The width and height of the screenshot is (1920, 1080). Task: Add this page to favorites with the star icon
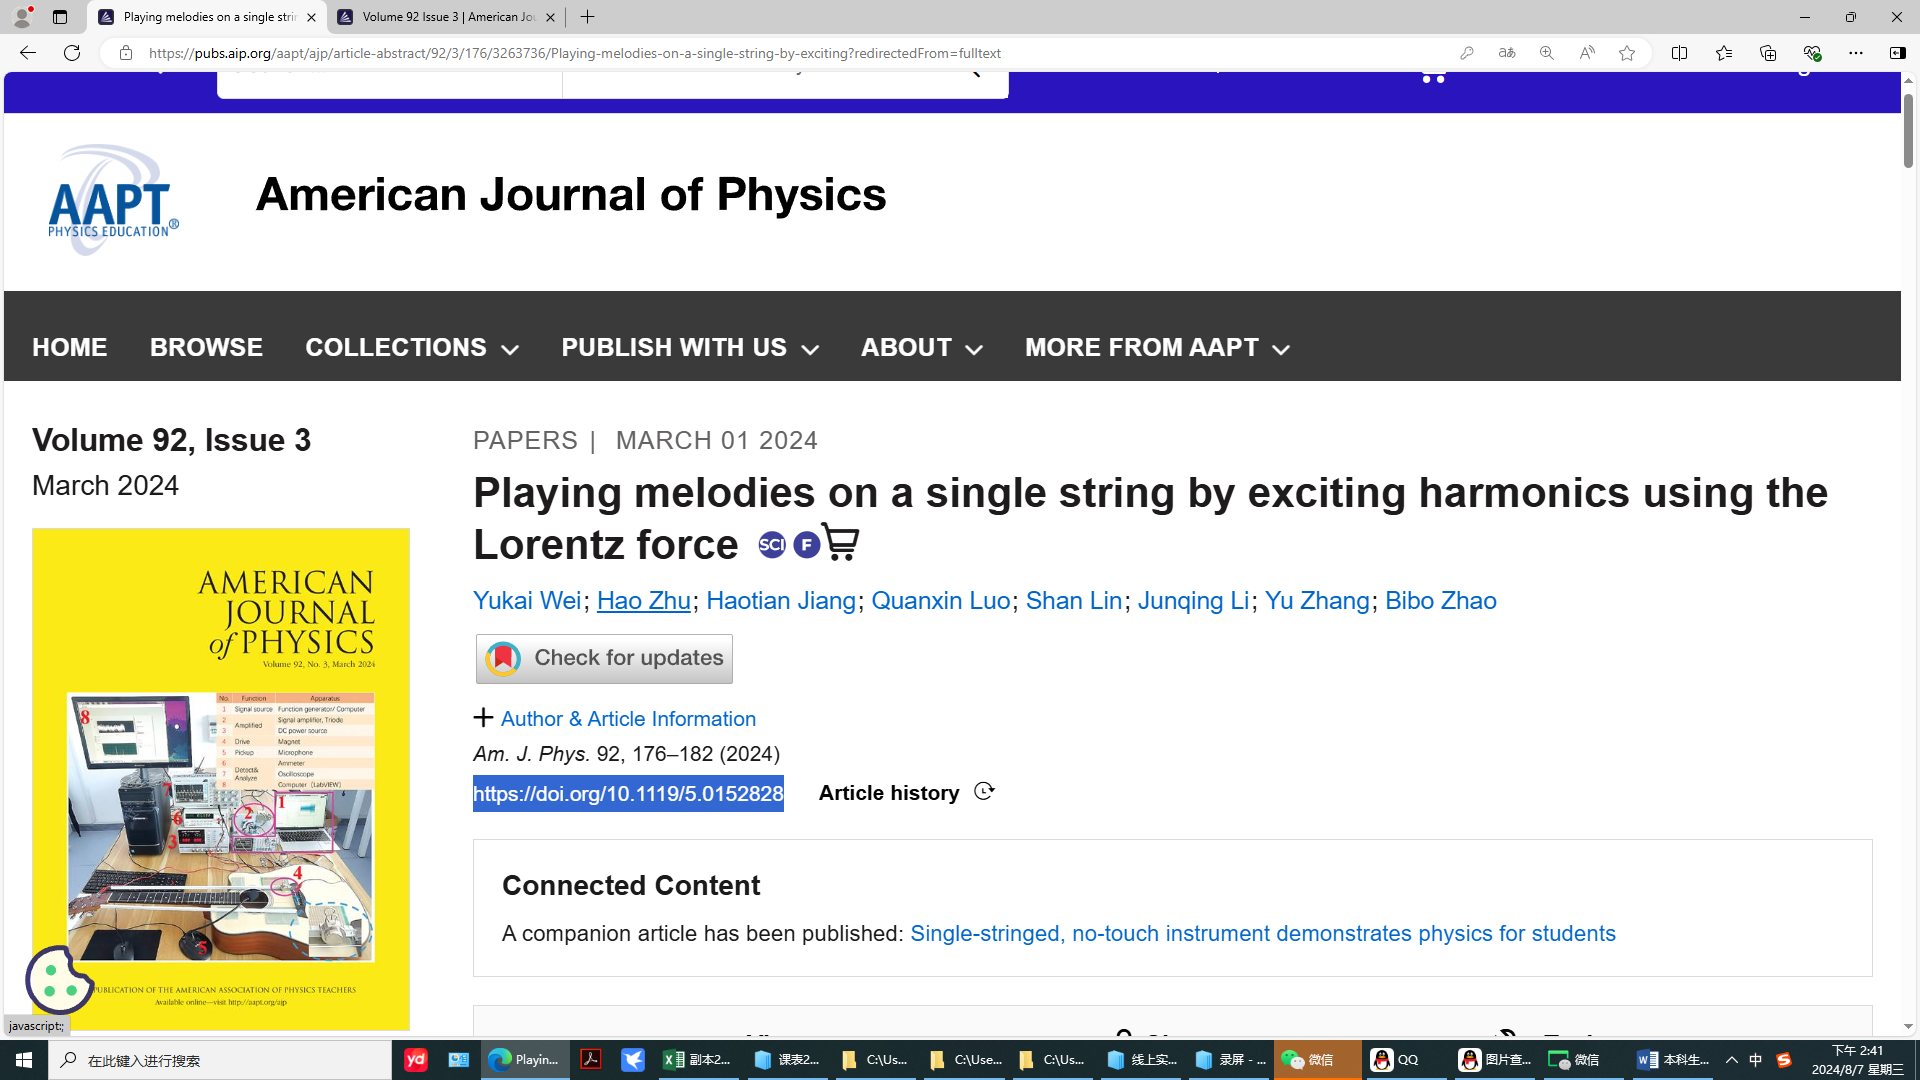point(1627,53)
